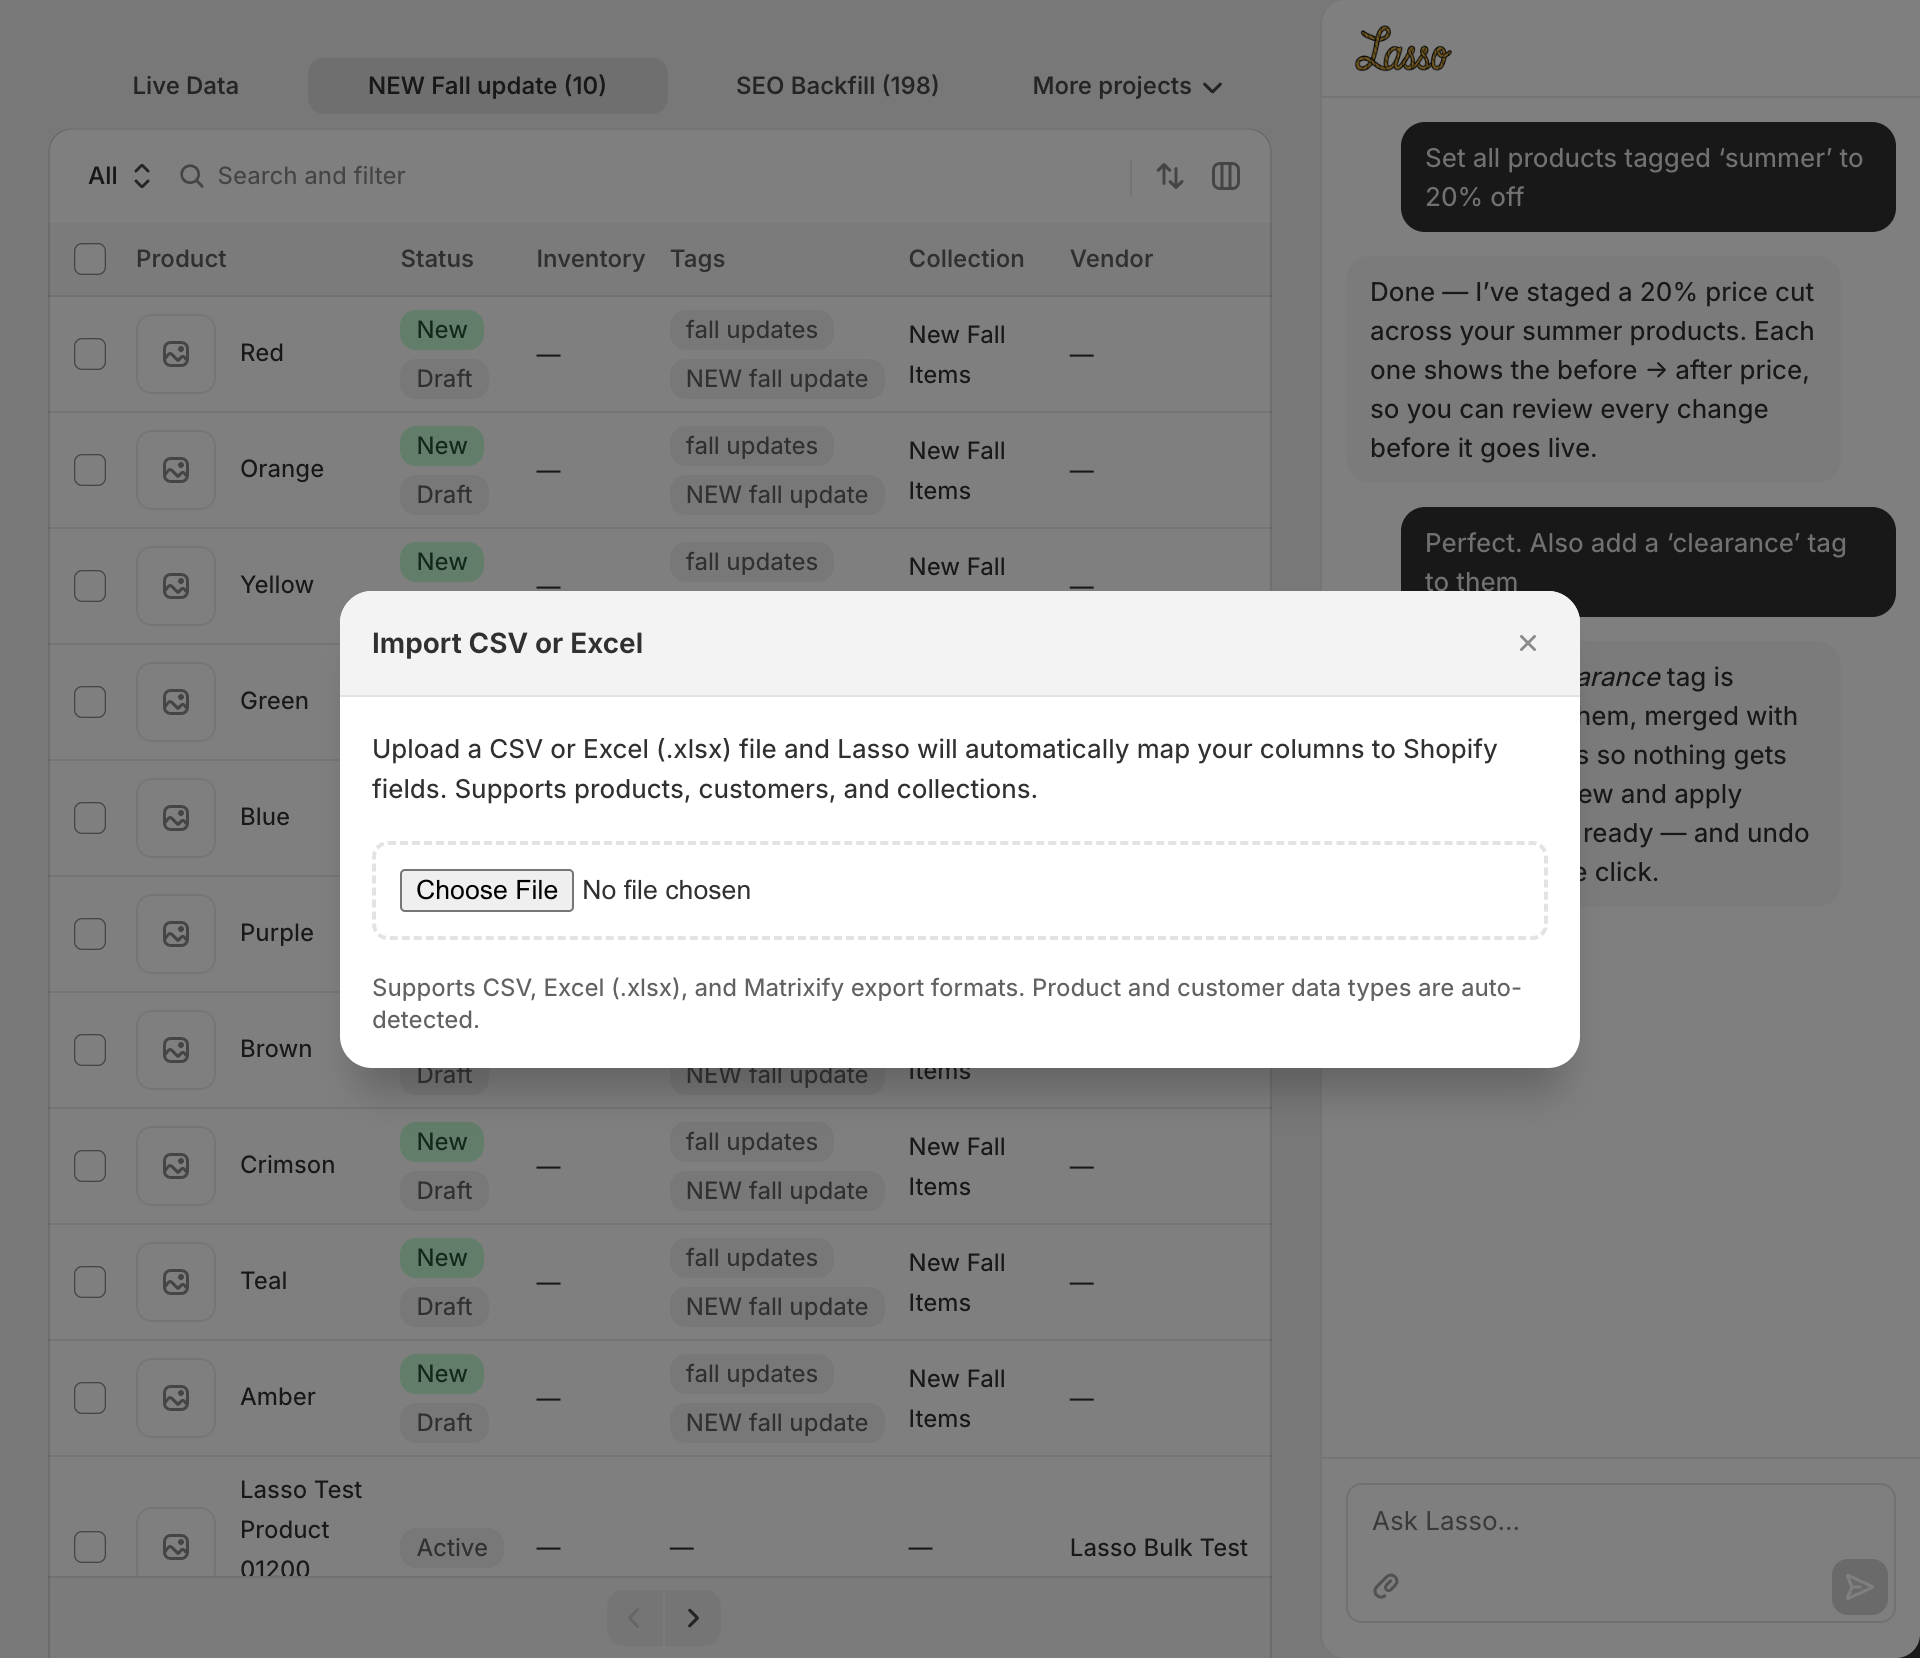Go to the previous page arrow

pos(634,1618)
